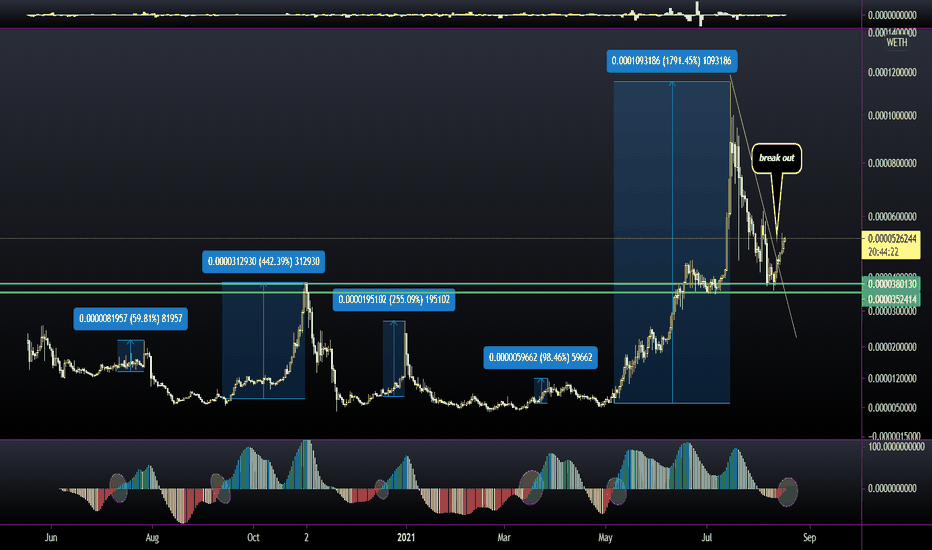Screen dimensions: 932x550
Task: Click the 0.0001000000 price axis value
Action: tap(892, 115)
